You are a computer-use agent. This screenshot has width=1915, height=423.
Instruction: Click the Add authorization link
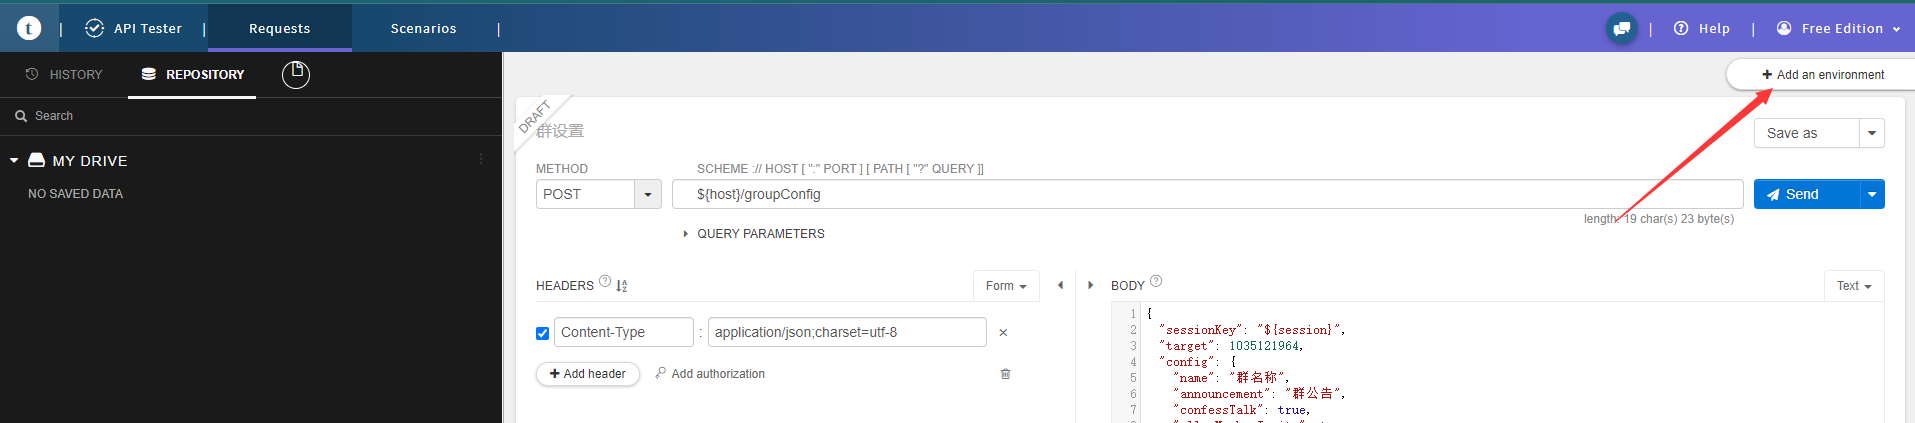click(x=710, y=374)
